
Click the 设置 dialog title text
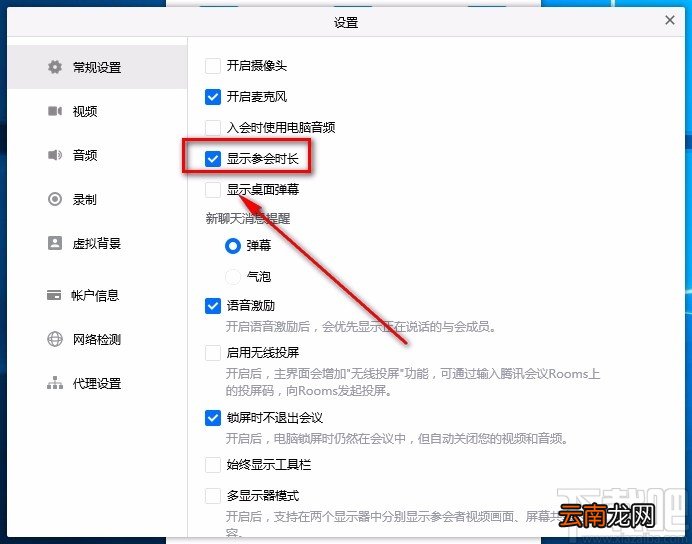[346, 22]
